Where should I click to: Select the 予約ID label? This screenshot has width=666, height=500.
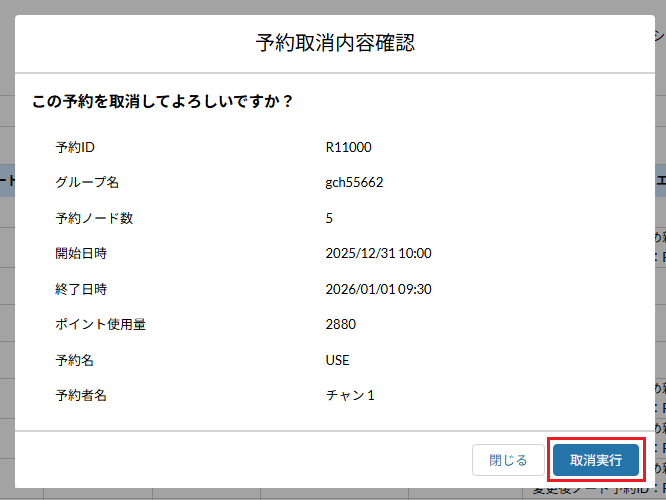[75, 147]
